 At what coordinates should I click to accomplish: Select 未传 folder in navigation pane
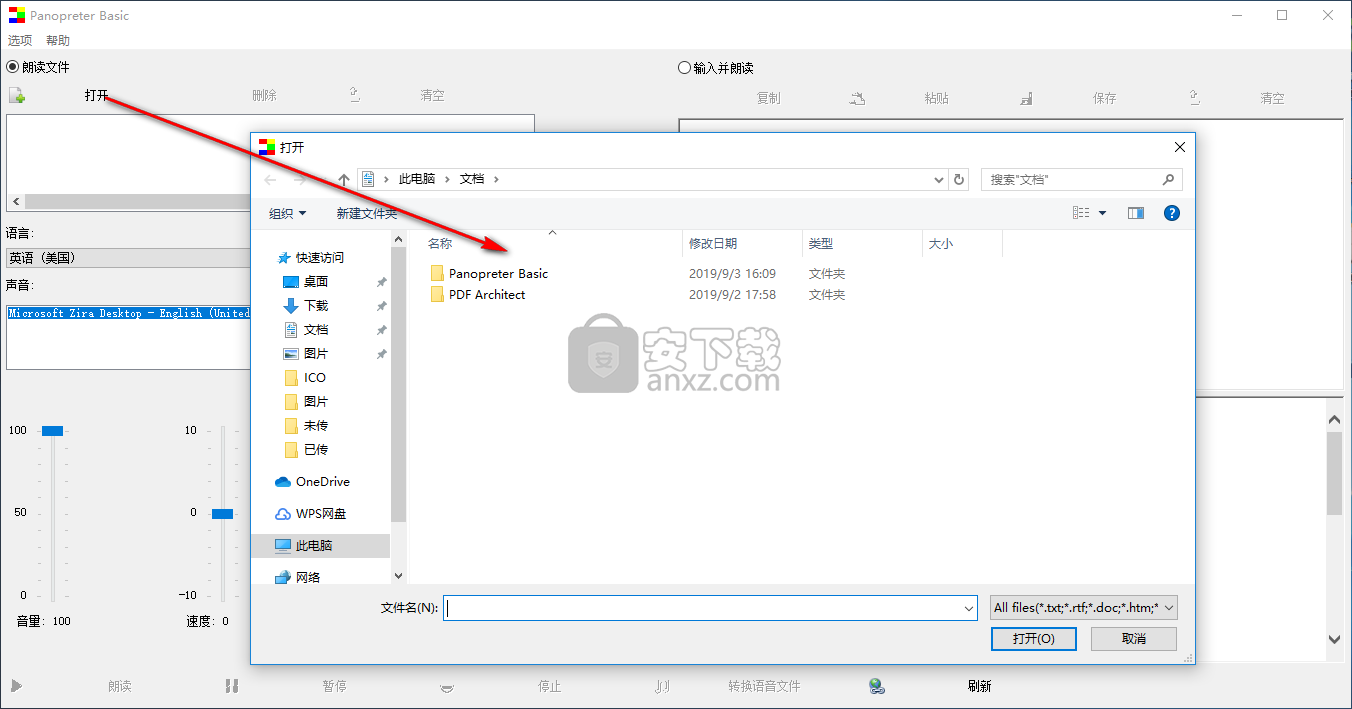pyautogui.click(x=316, y=425)
